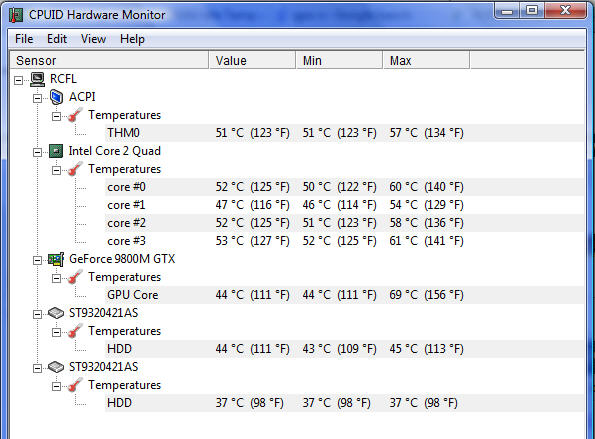
Task: Click the thermometer icon under ACPI
Action: click(75, 115)
